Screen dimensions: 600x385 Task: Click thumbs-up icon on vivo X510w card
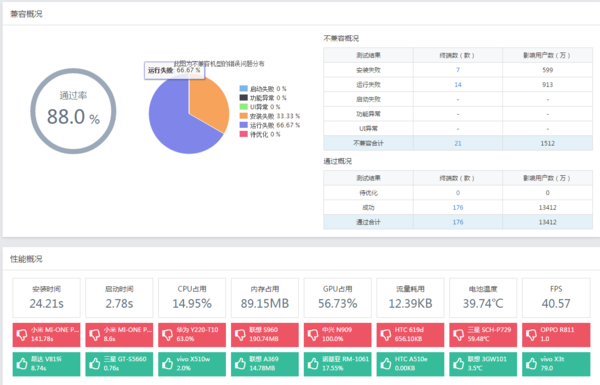(167, 364)
